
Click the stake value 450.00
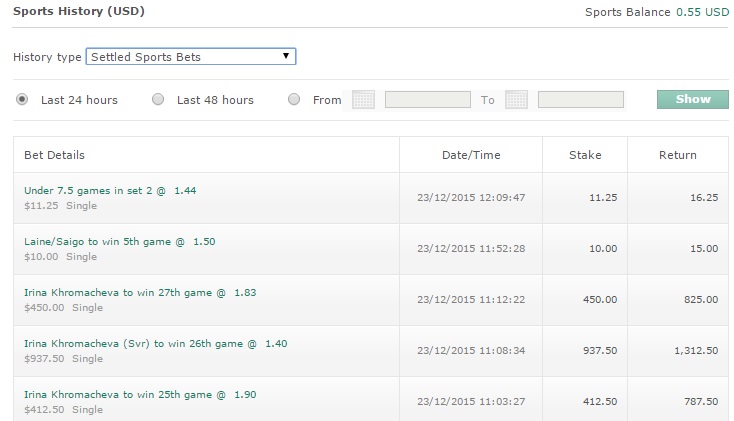coord(600,300)
